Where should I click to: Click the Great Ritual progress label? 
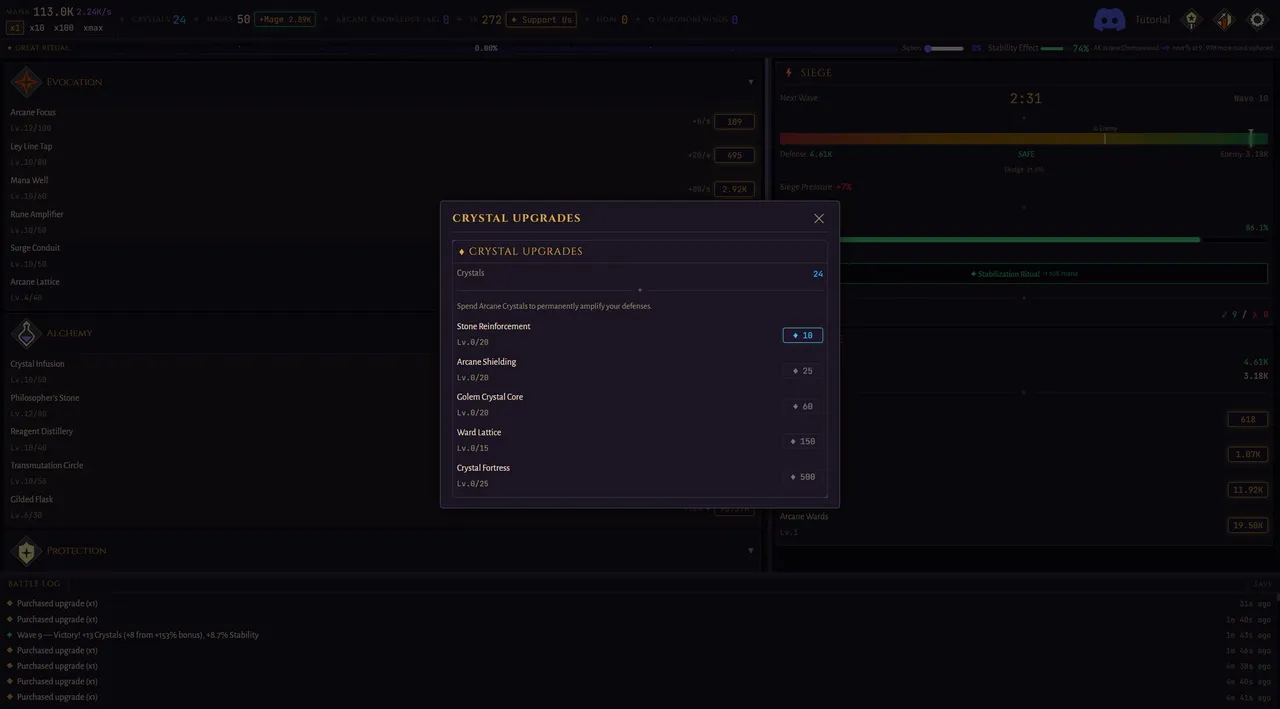(x=41, y=48)
